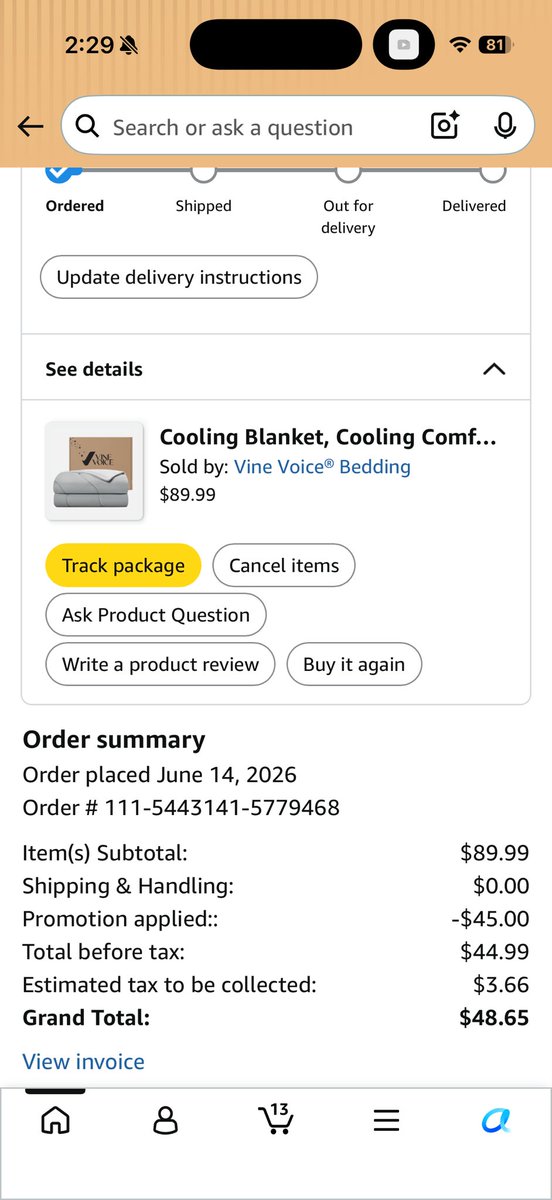This screenshot has height=1200, width=552.
Task: Open the View invoice link
Action: click(83, 1061)
